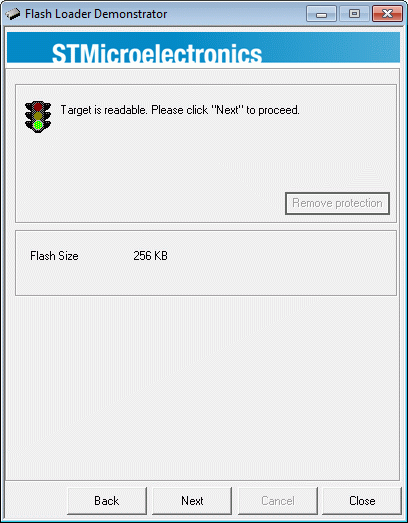
Task: Click the yellow lamp of the traffic light
Action: tap(38, 116)
